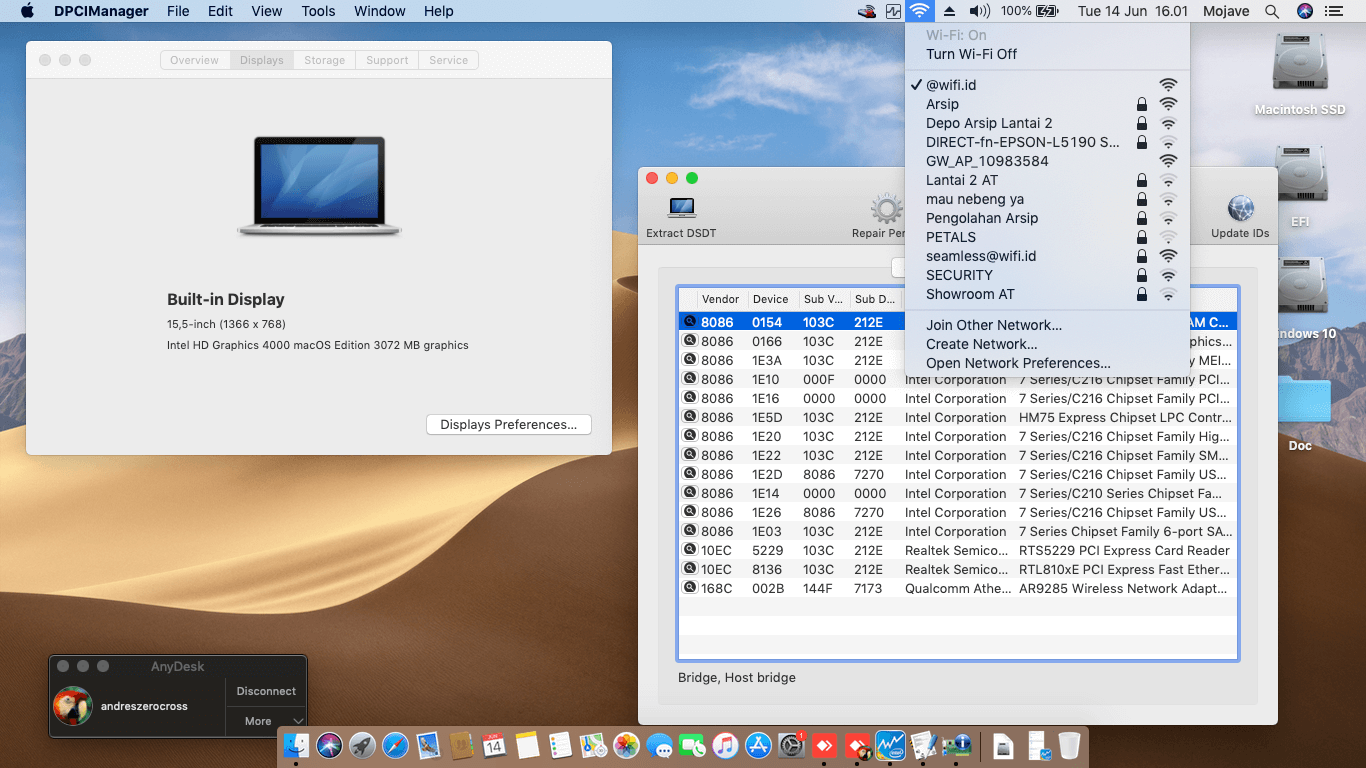
Task: Join the Depo Arsip Lantai 2 network
Action: coord(1047,123)
